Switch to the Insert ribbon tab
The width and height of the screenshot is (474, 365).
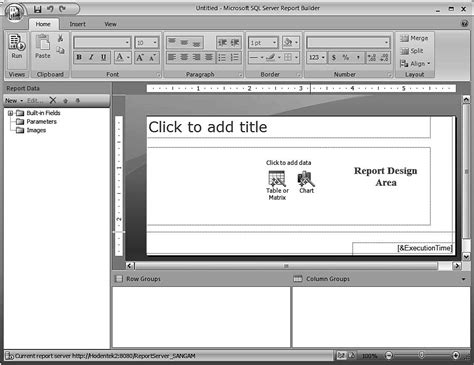pos(77,24)
